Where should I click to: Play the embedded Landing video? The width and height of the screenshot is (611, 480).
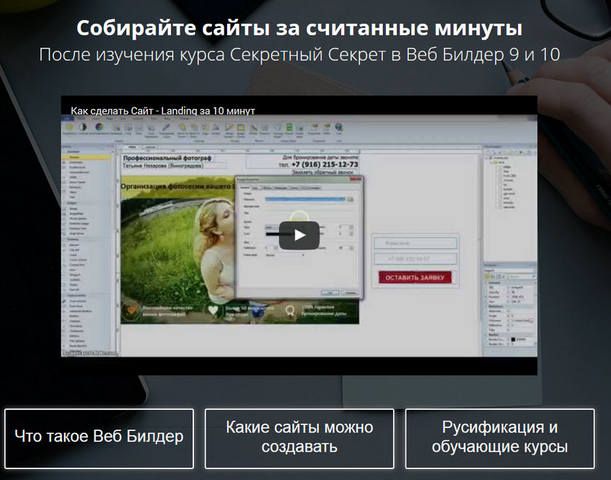pos(299,235)
